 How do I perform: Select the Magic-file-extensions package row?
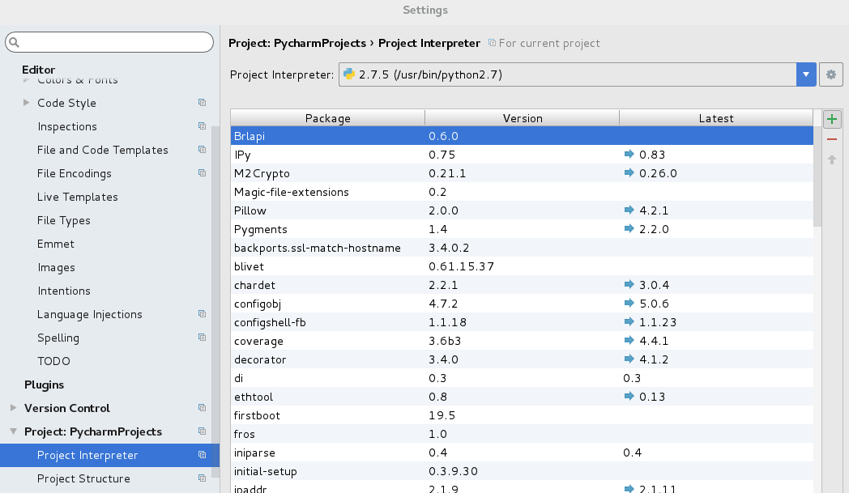[x=522, y=192]
